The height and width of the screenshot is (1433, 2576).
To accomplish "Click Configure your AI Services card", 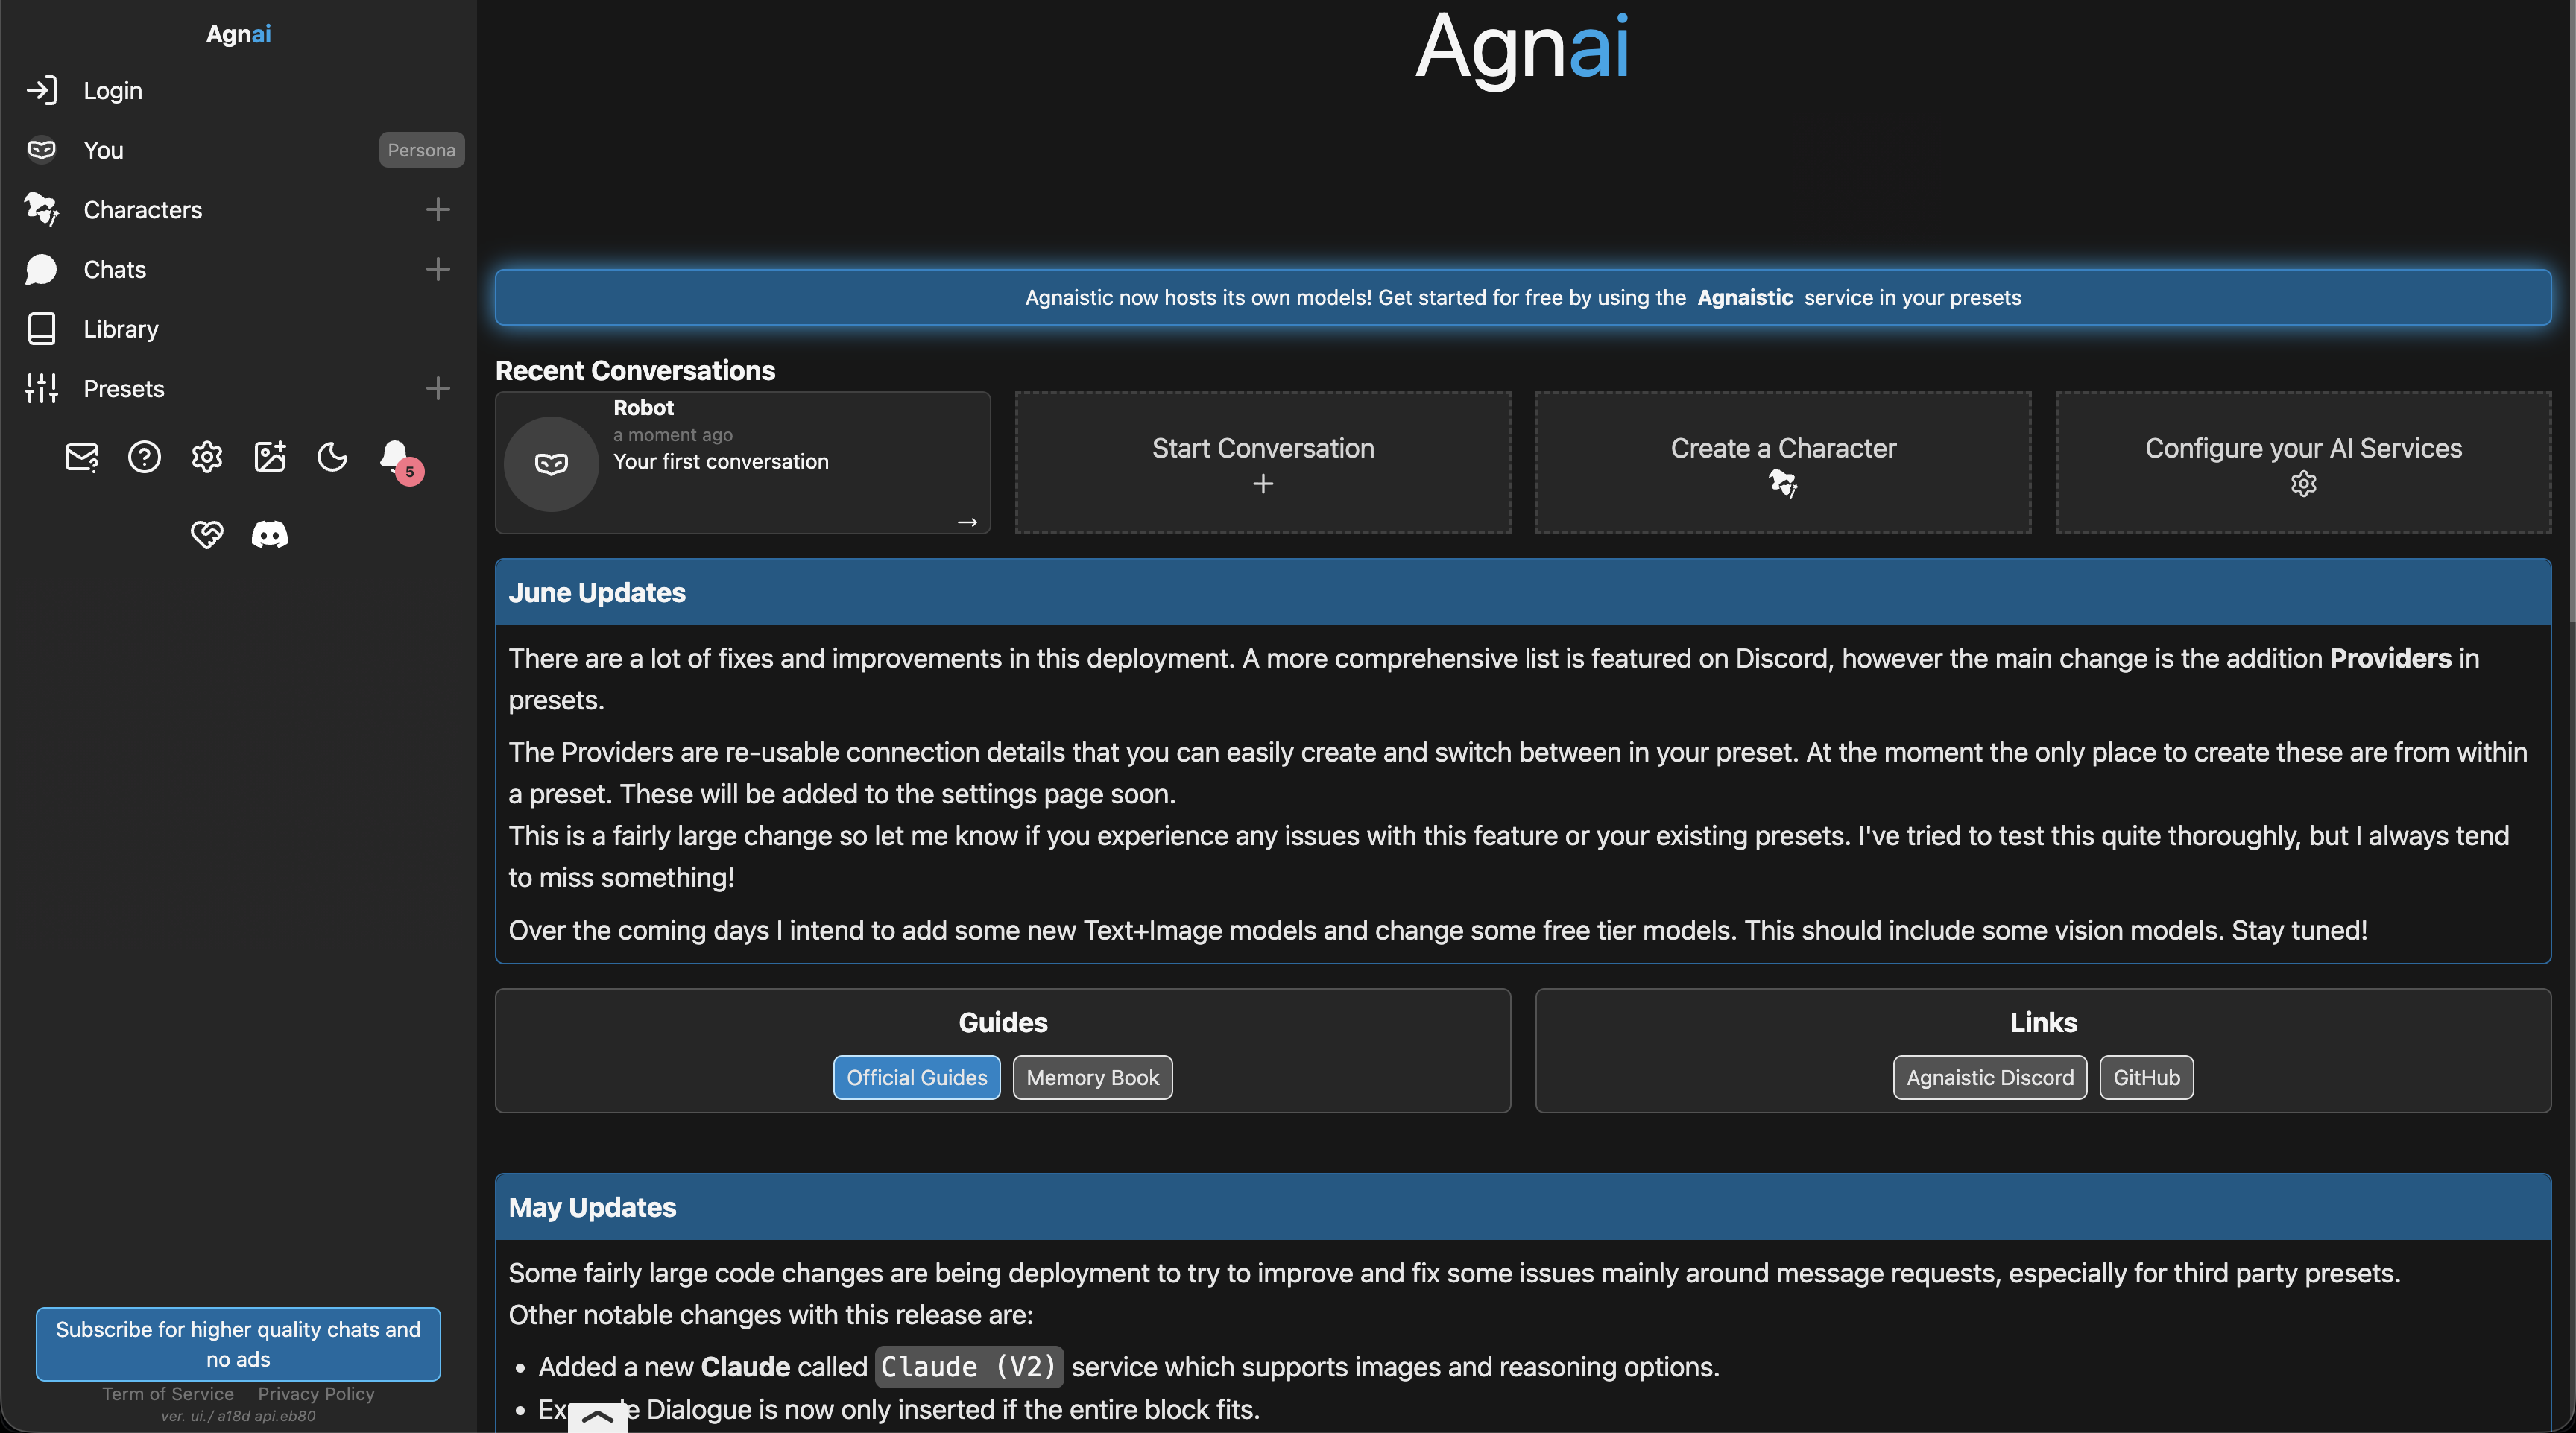I will pyautogui.click(x=2303, y=462).
